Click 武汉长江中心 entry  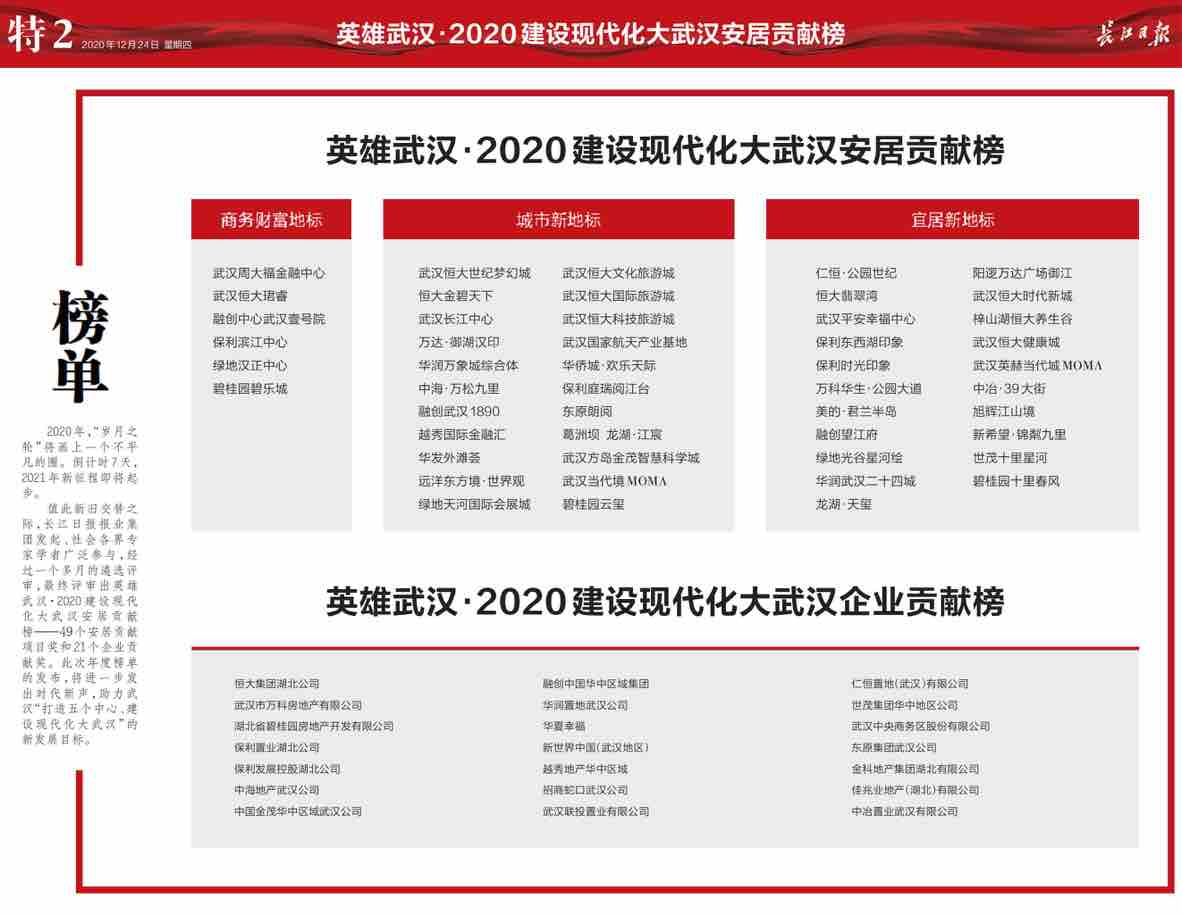coord(455,319)
